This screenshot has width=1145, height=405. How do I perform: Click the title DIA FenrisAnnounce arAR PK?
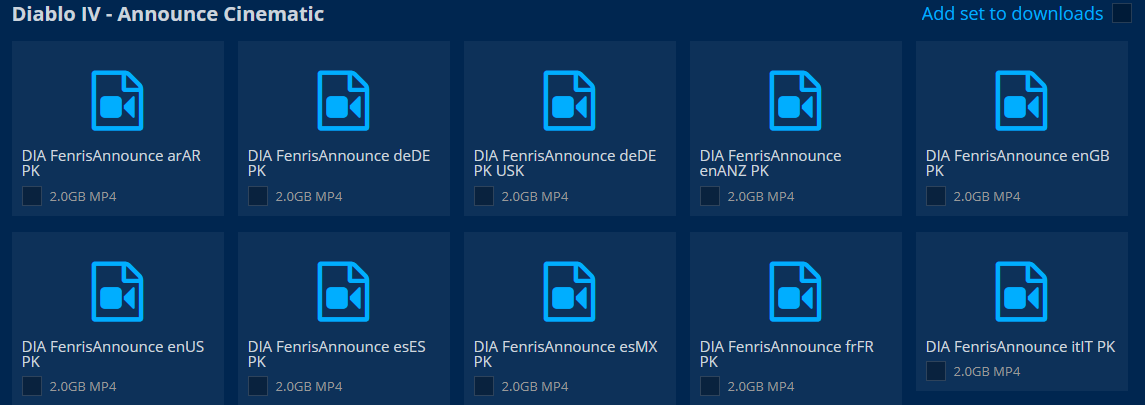point(111,163)
